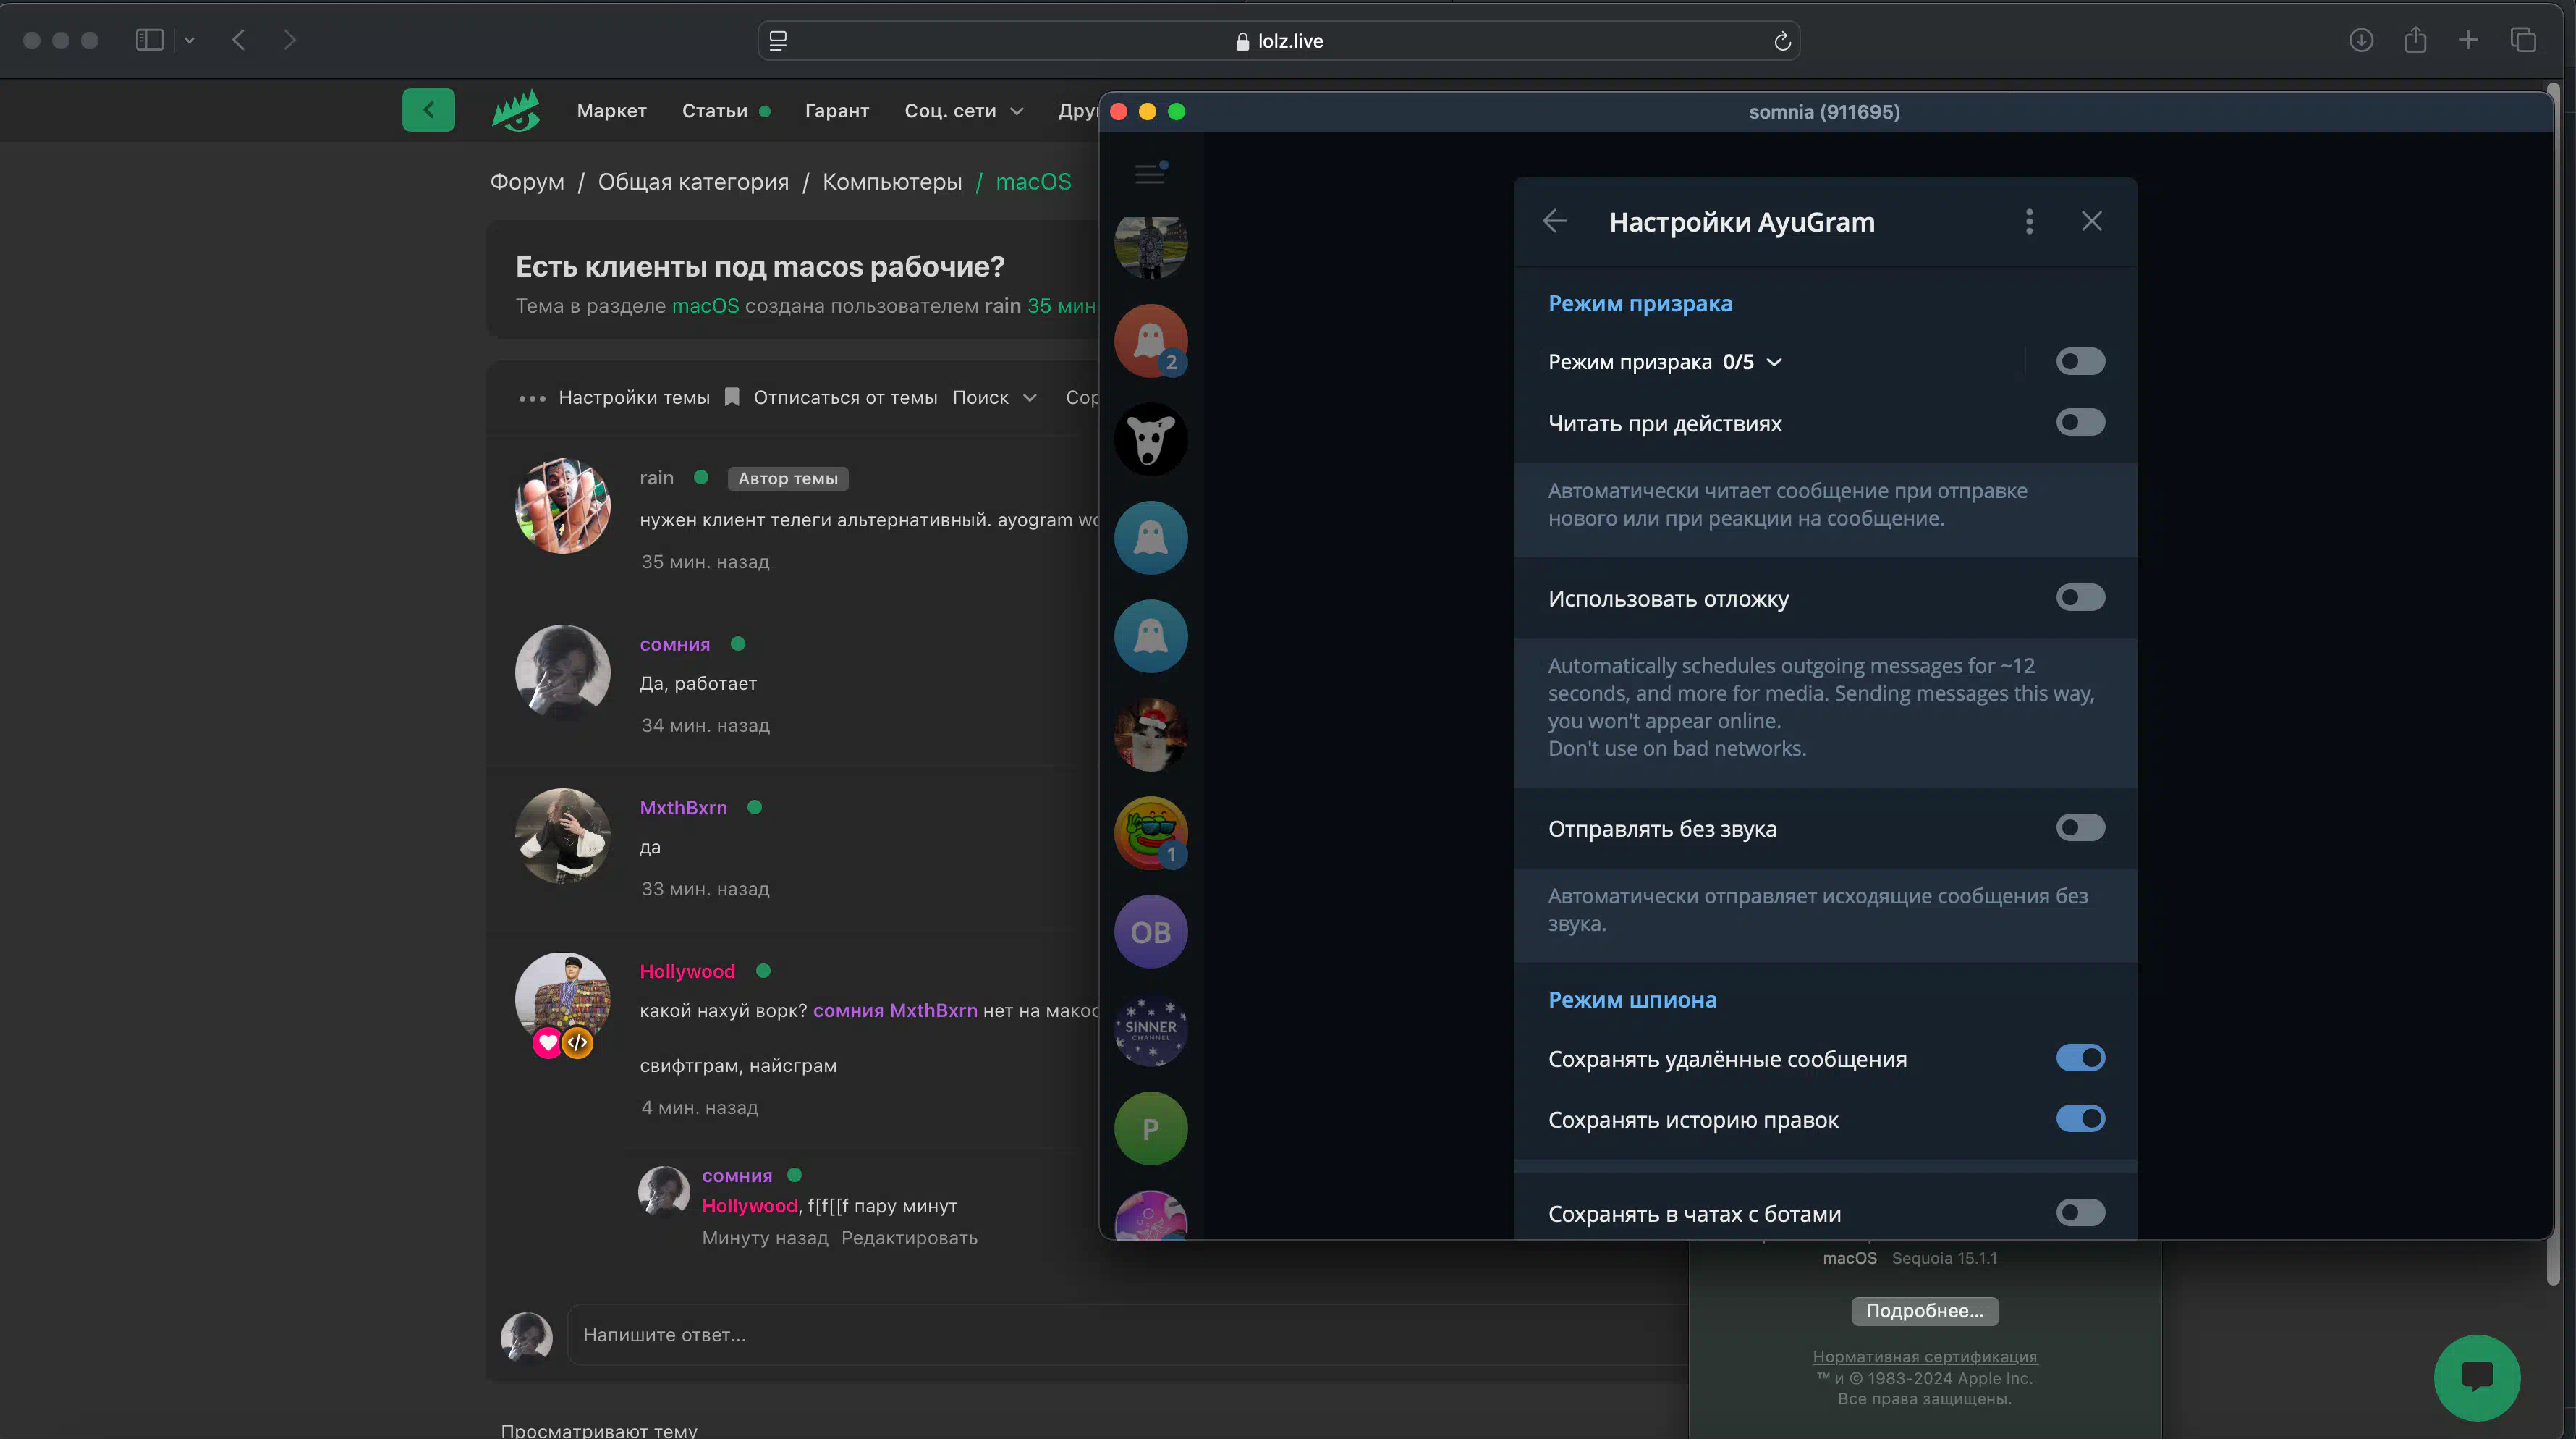Image resolution: width=2576 pixels, height=1439 pixels.
Task: Open Нормативная сертификация link
Action: click(1924, 1356)
